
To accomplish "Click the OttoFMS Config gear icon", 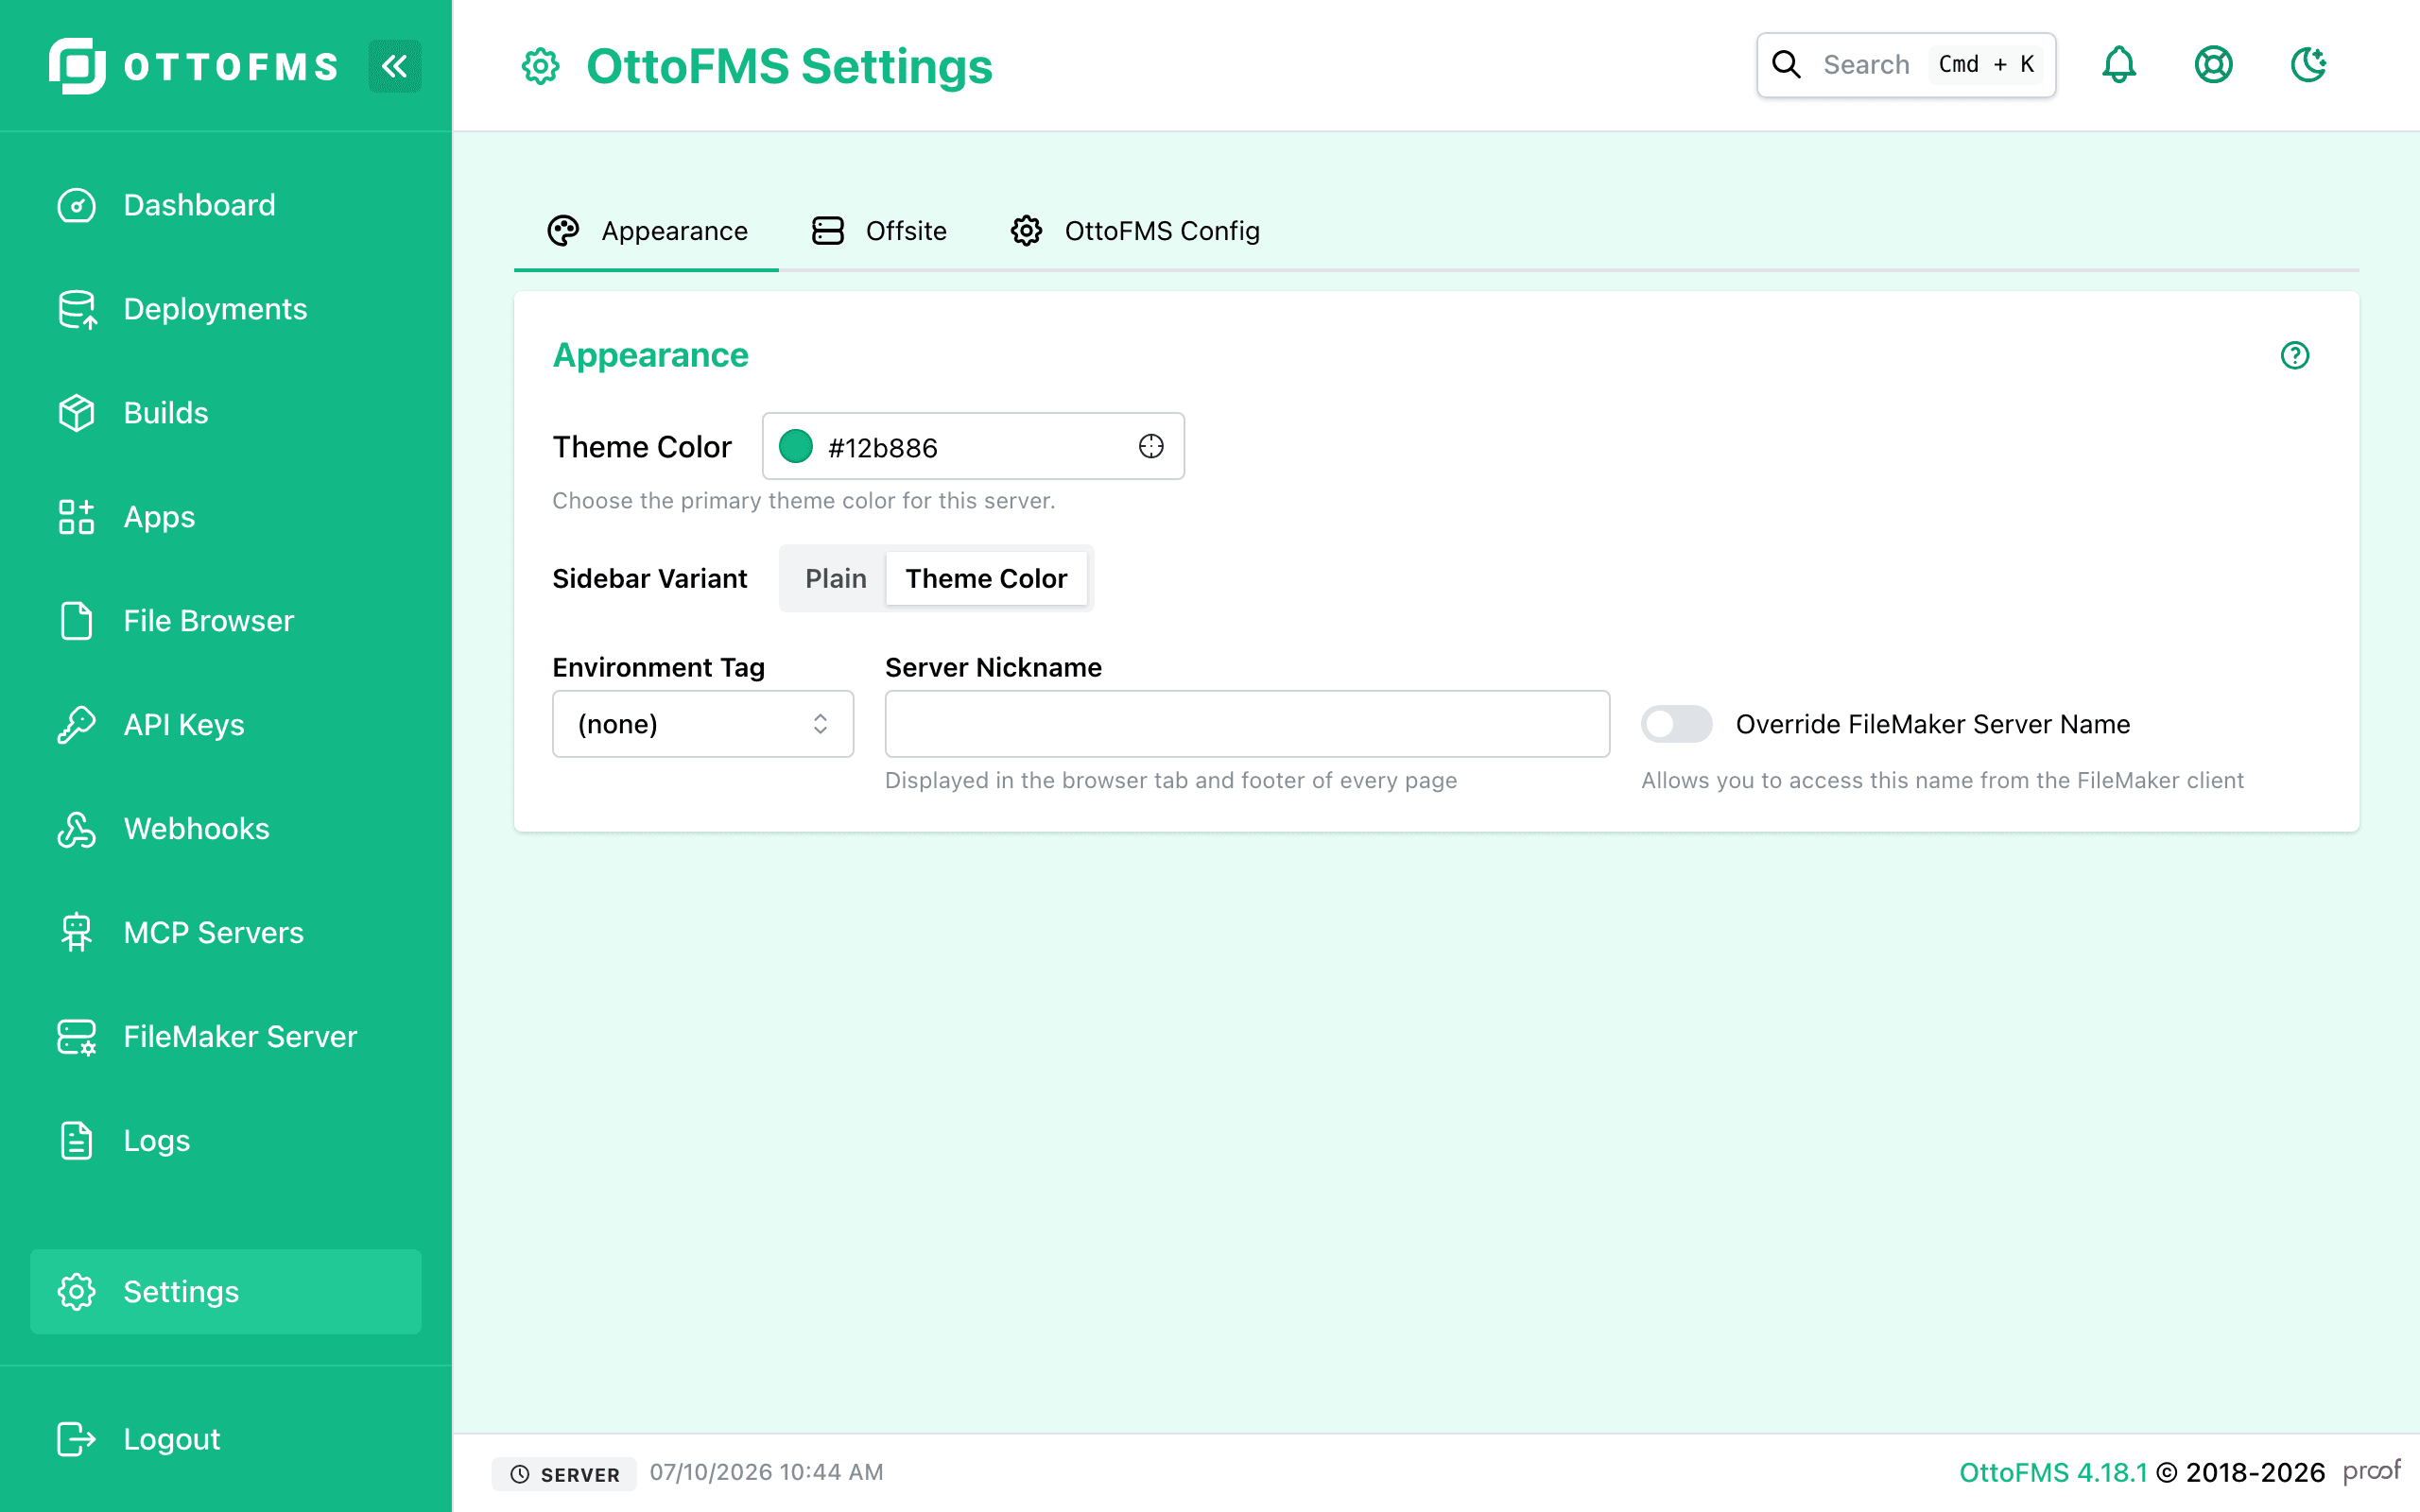I will pyautogui.click(x=1027, y=231).
